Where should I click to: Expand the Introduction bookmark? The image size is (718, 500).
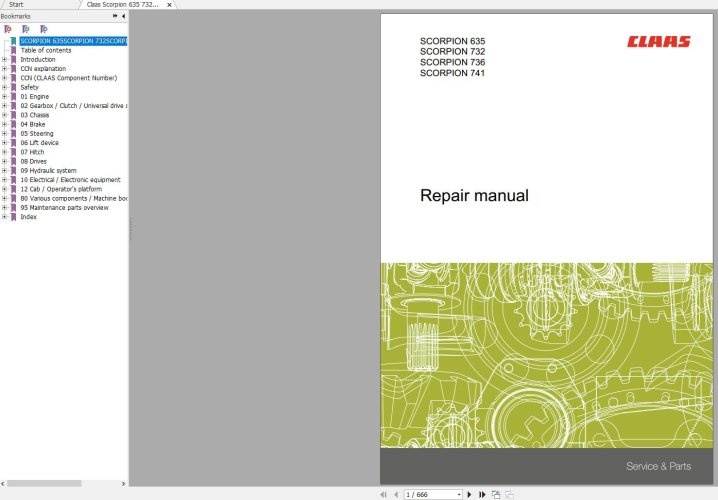point(4,60)
